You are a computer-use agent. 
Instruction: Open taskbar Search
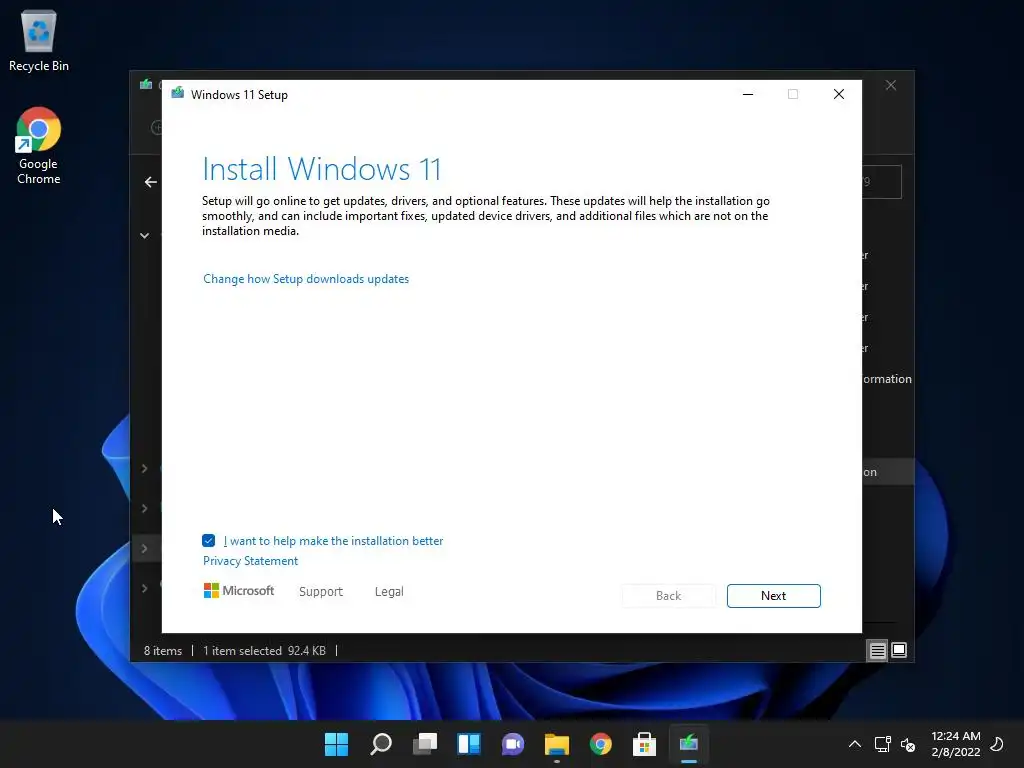(x=381, y=744)
